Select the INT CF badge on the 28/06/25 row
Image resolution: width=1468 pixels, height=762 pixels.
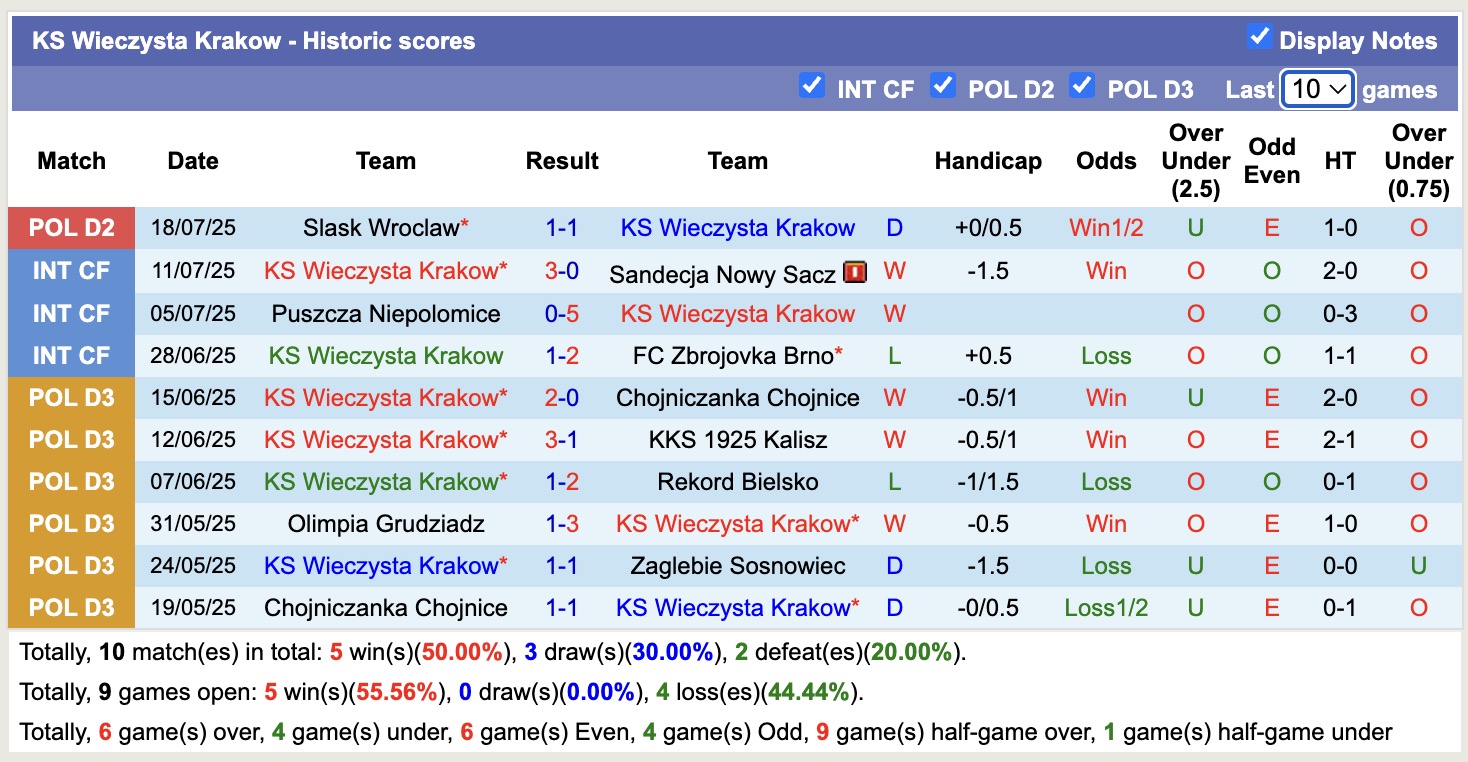(x=71, y=355)
